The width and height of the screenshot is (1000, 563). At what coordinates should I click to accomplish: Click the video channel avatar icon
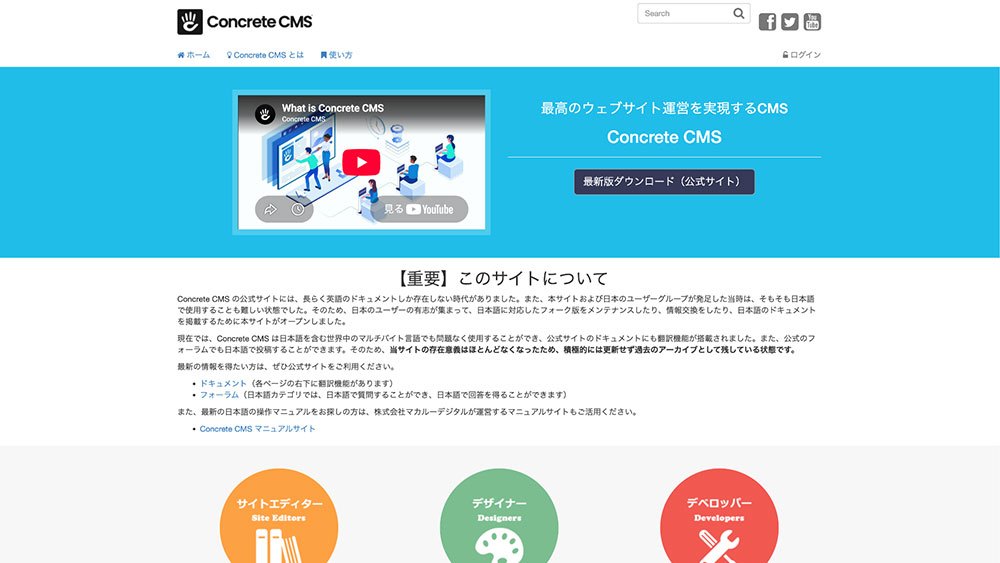pyautogui.click(x=265, y=114)
